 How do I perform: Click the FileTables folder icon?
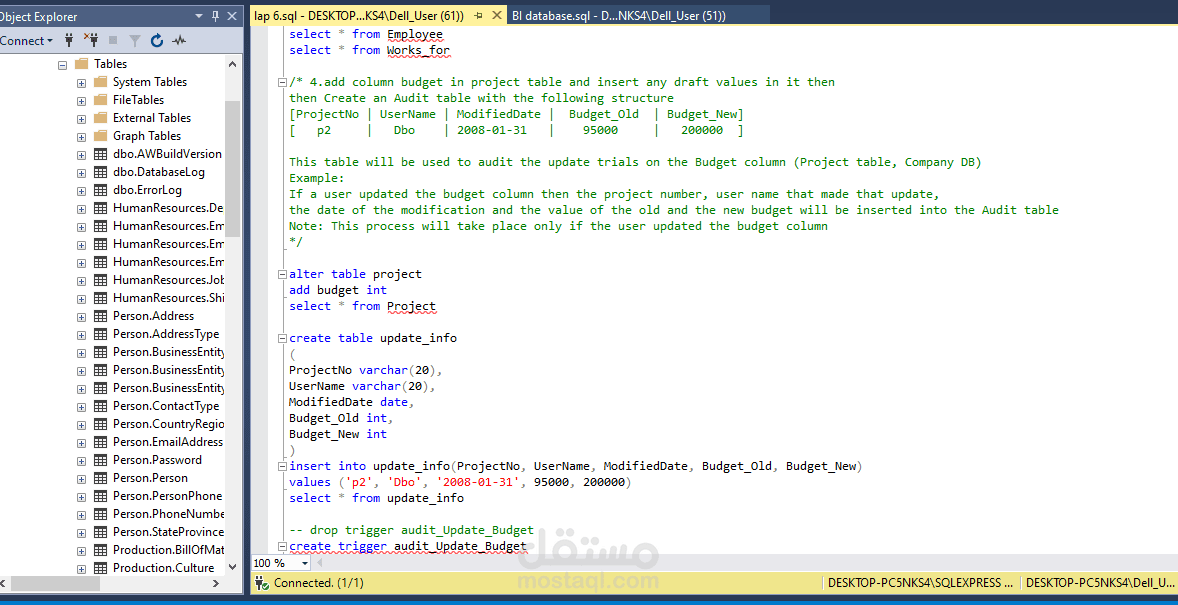[x=100, y=100]
